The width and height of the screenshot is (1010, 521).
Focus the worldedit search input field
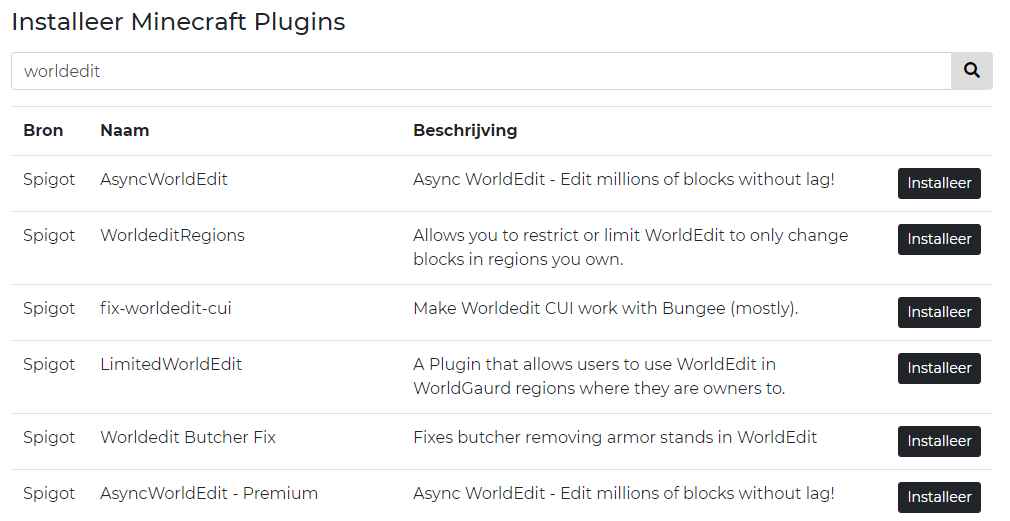tap(480, 71)
